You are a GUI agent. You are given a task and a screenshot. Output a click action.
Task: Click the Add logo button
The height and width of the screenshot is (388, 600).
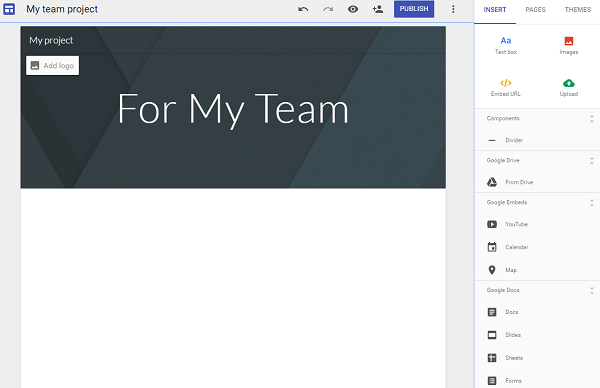(52, 65)
